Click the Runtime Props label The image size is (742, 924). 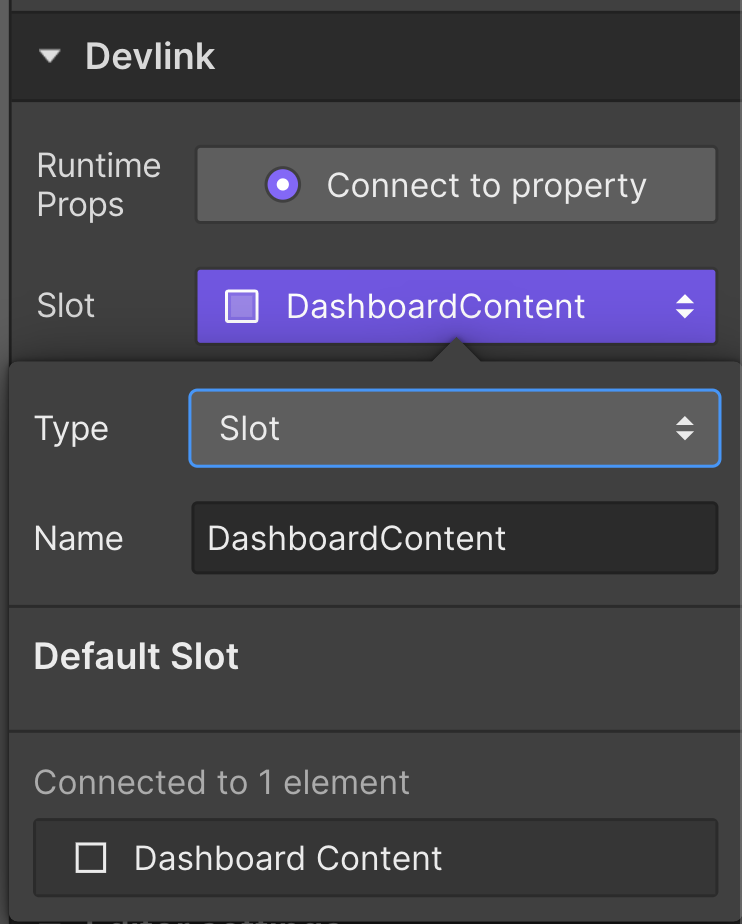point(98,185)
